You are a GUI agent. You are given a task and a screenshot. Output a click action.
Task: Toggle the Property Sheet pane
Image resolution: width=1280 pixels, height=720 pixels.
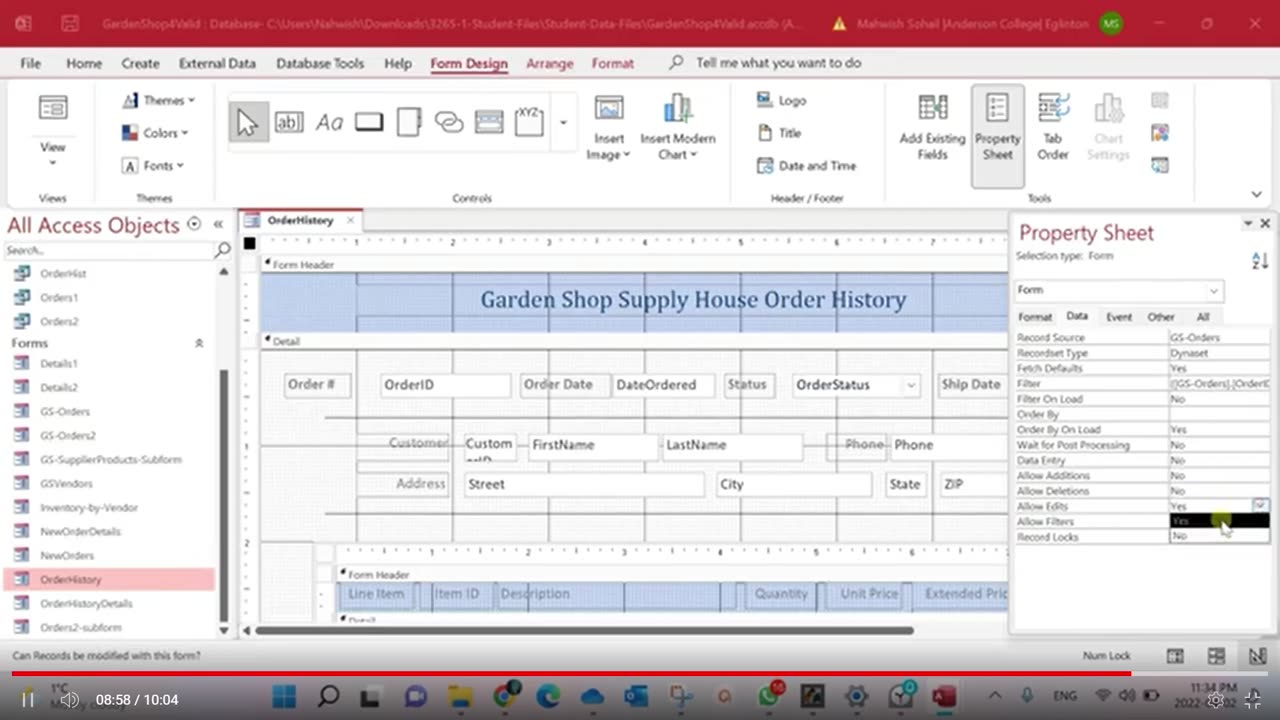point(998,135)
